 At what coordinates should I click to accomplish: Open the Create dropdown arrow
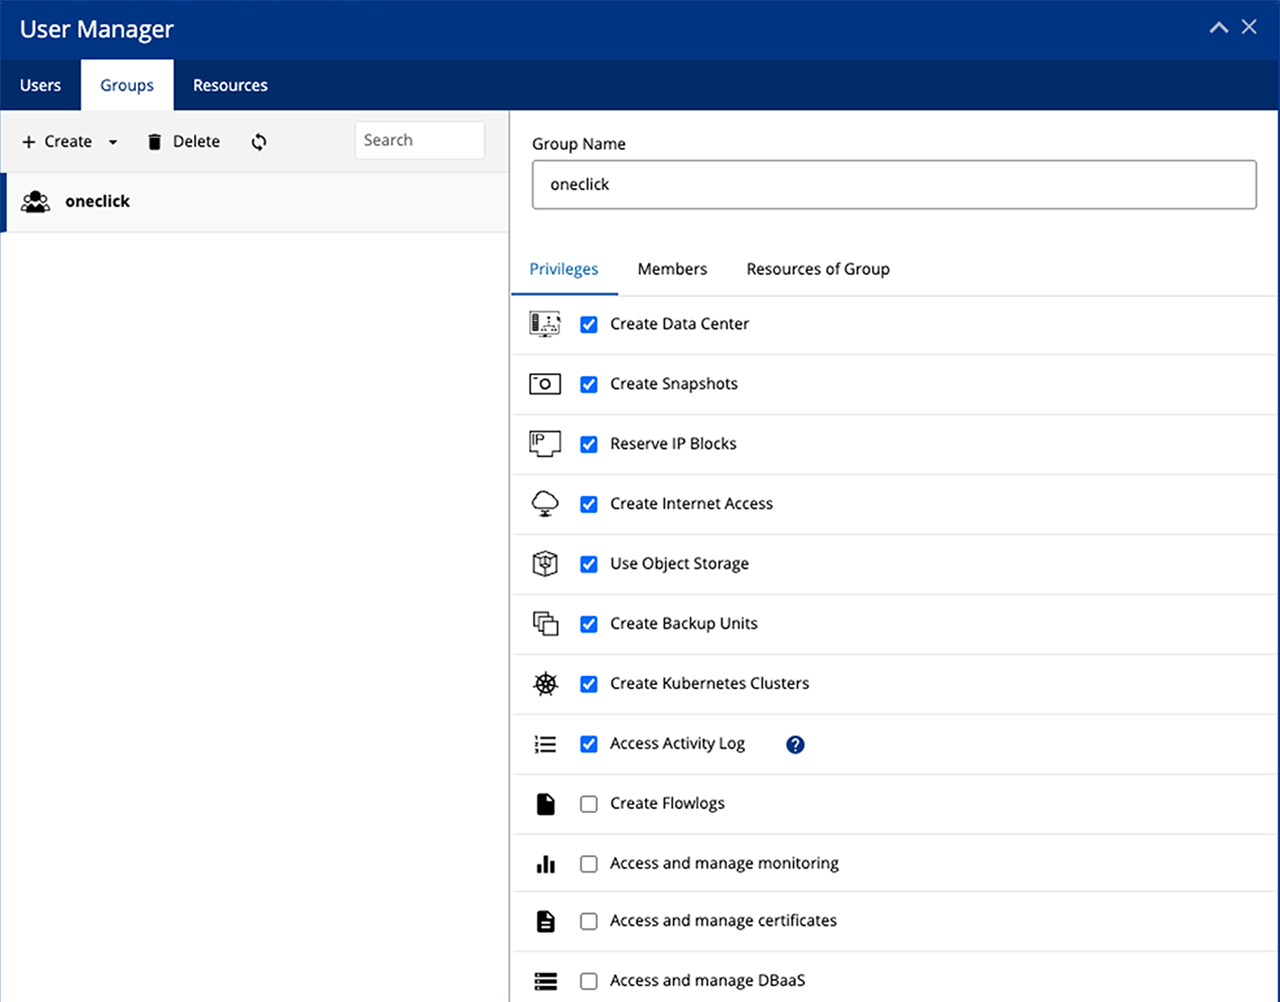113,142
